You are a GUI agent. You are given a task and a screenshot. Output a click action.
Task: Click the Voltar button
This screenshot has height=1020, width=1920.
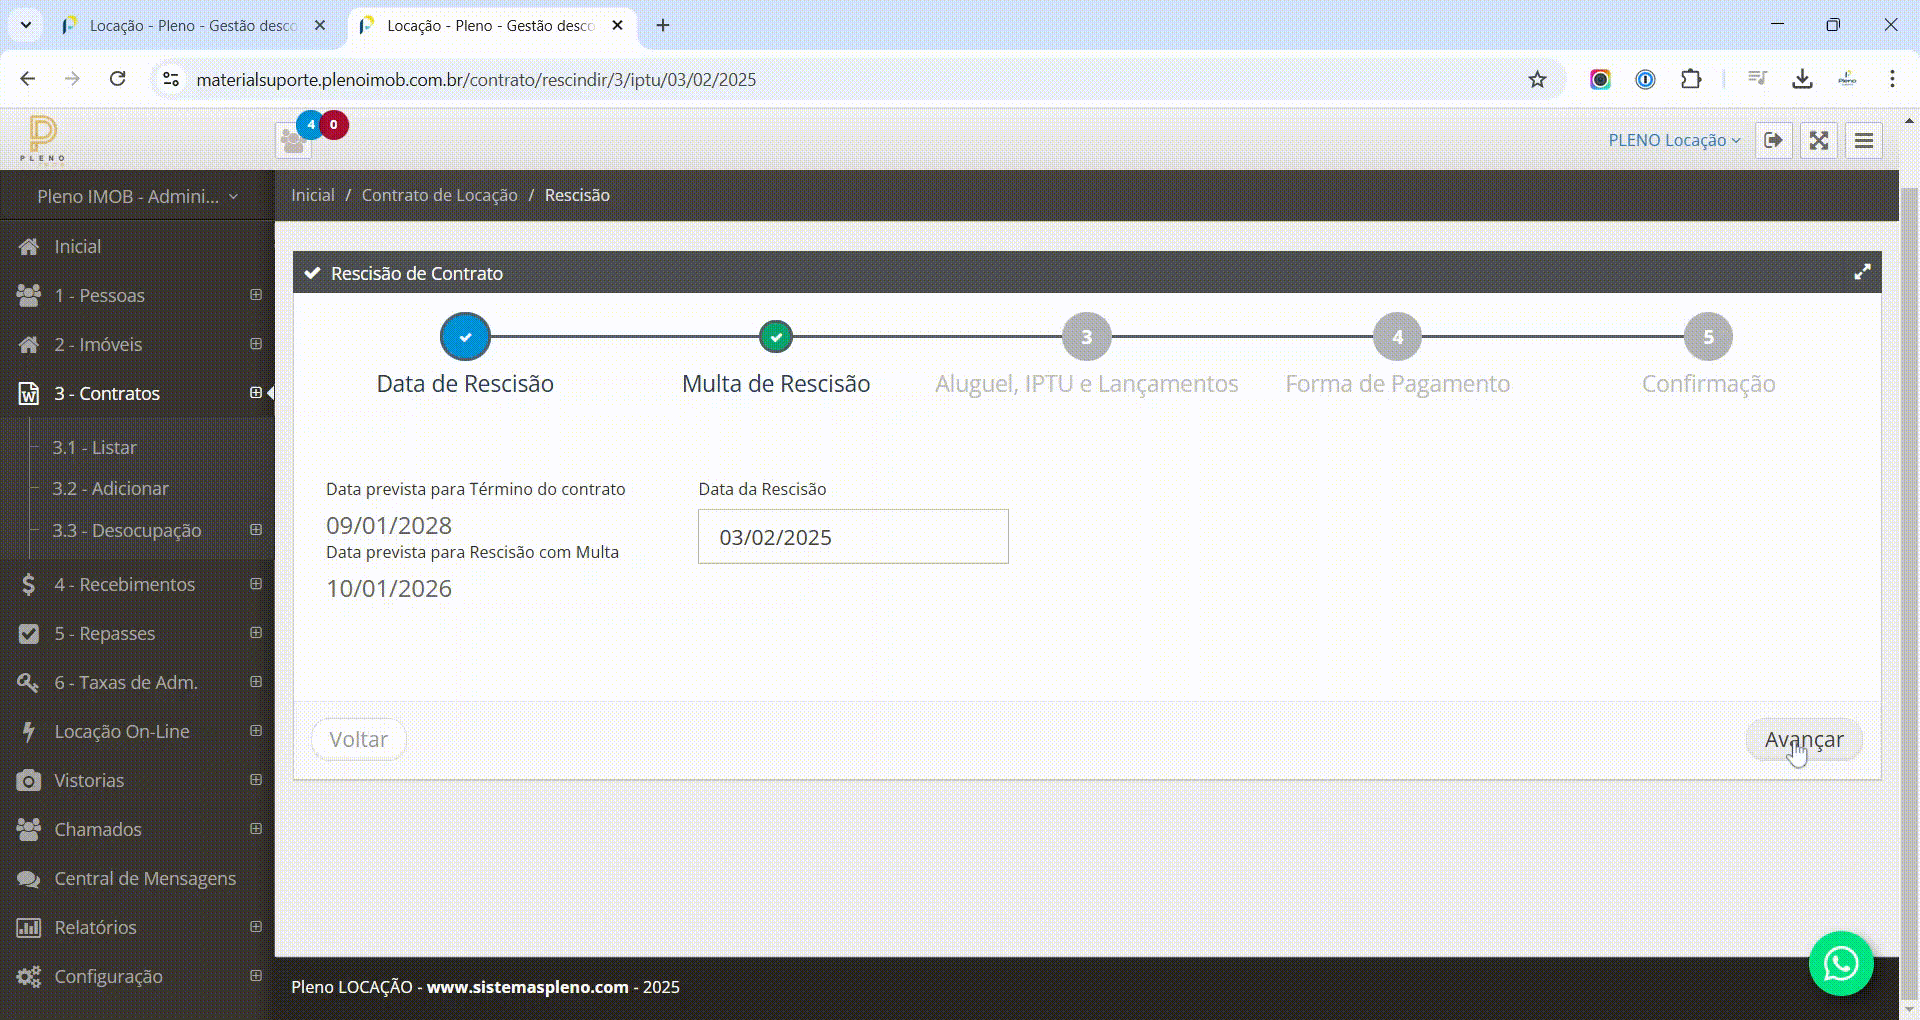click(358, 739)
